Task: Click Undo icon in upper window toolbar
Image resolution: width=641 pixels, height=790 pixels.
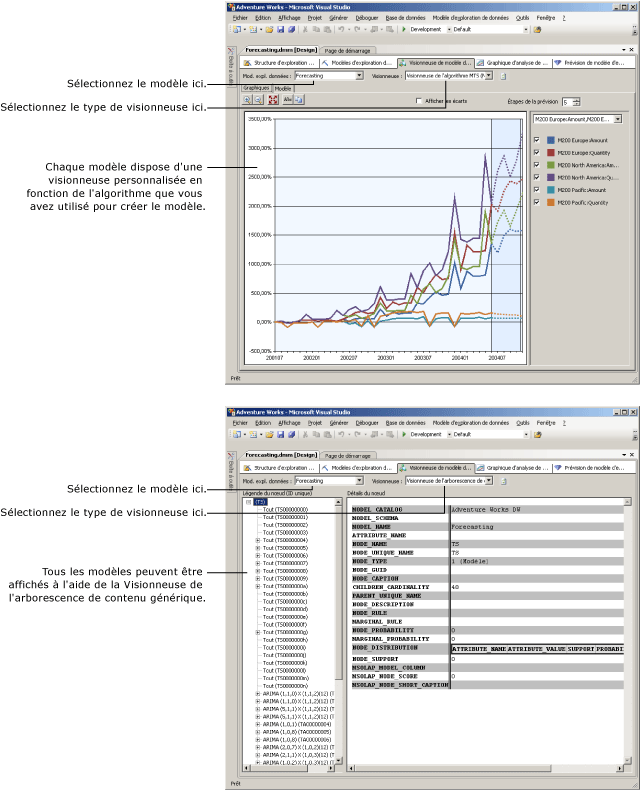Action: [x=341, y=30]
